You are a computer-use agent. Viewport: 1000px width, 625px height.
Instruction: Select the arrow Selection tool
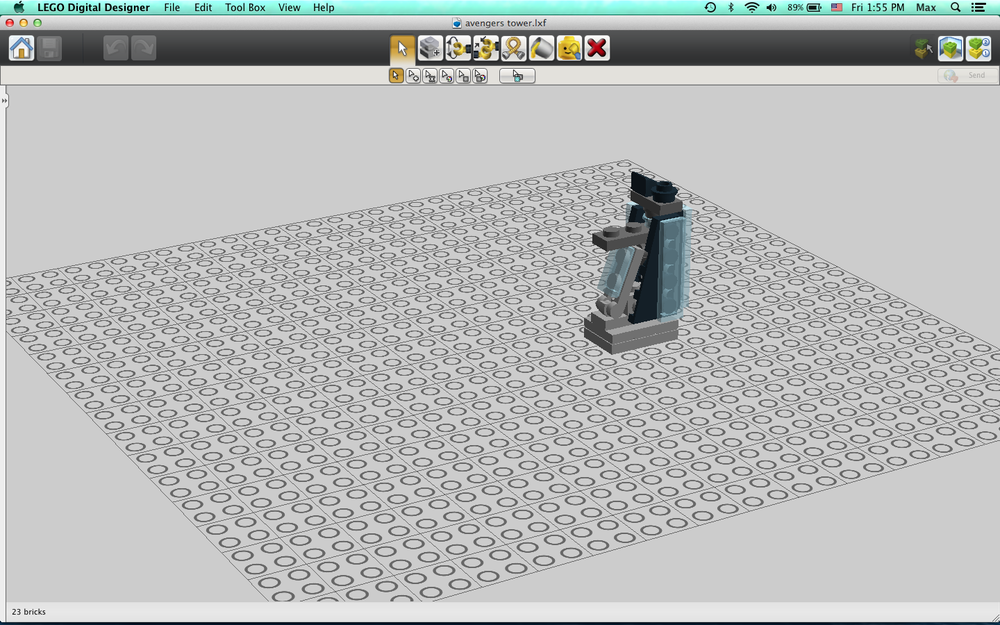coord(402,48)
